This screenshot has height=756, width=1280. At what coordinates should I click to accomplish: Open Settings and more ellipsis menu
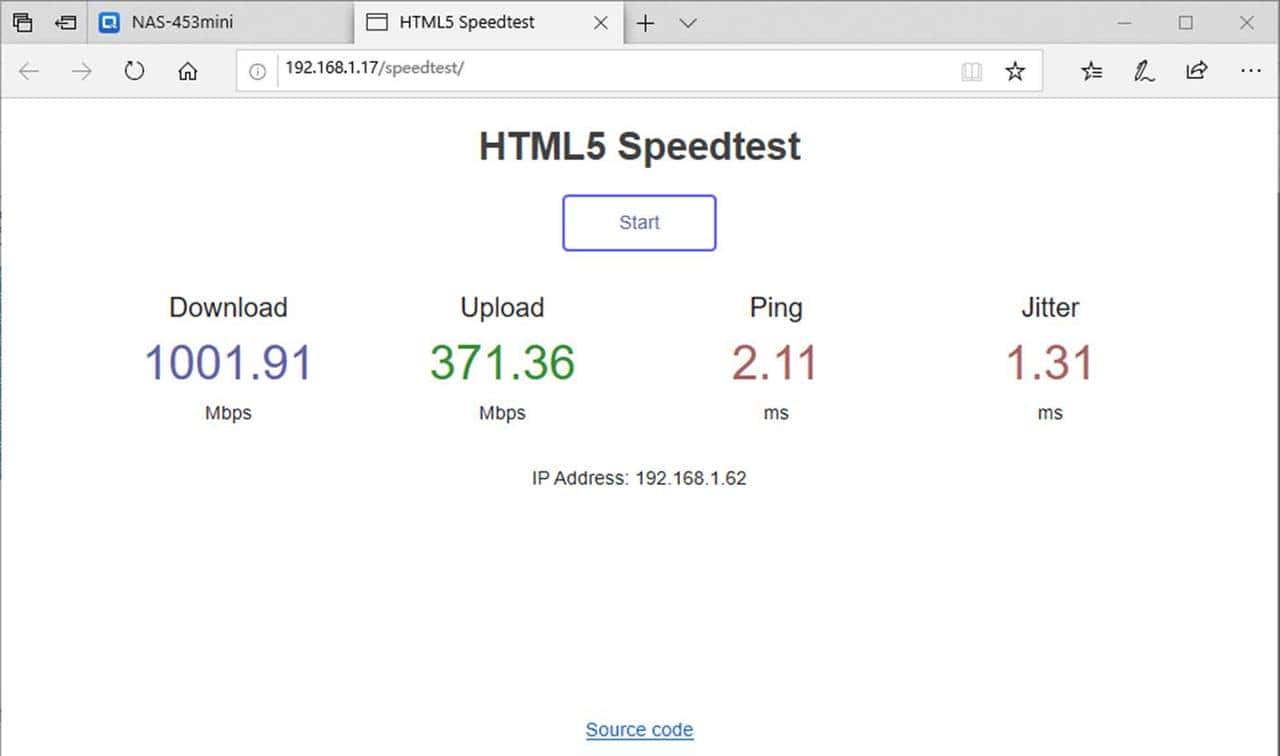point(1250,71)
